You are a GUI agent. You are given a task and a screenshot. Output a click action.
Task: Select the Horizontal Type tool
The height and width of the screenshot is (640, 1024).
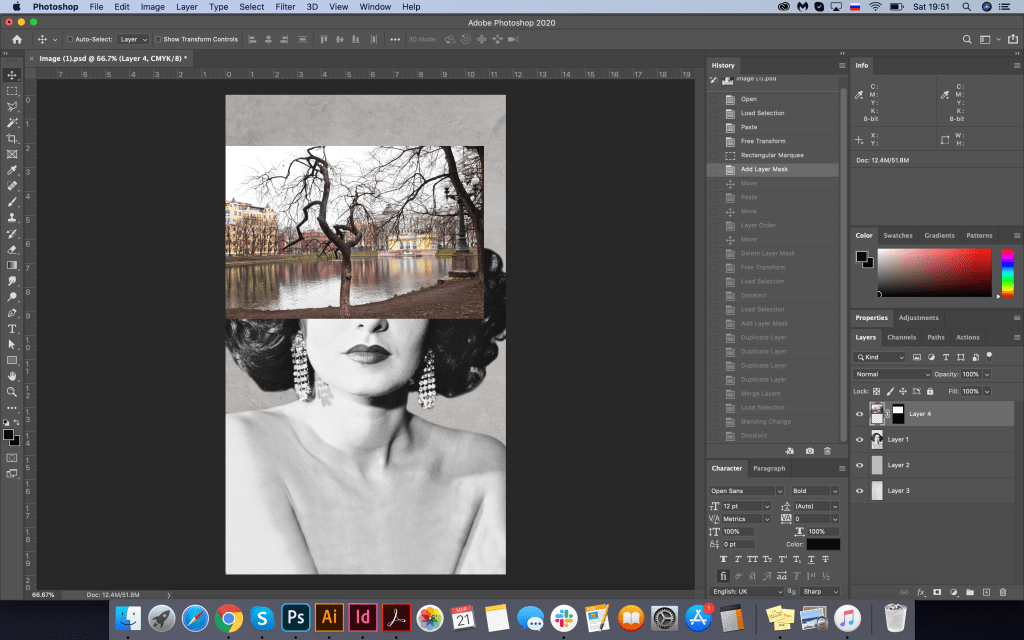(x=12, y=329)
